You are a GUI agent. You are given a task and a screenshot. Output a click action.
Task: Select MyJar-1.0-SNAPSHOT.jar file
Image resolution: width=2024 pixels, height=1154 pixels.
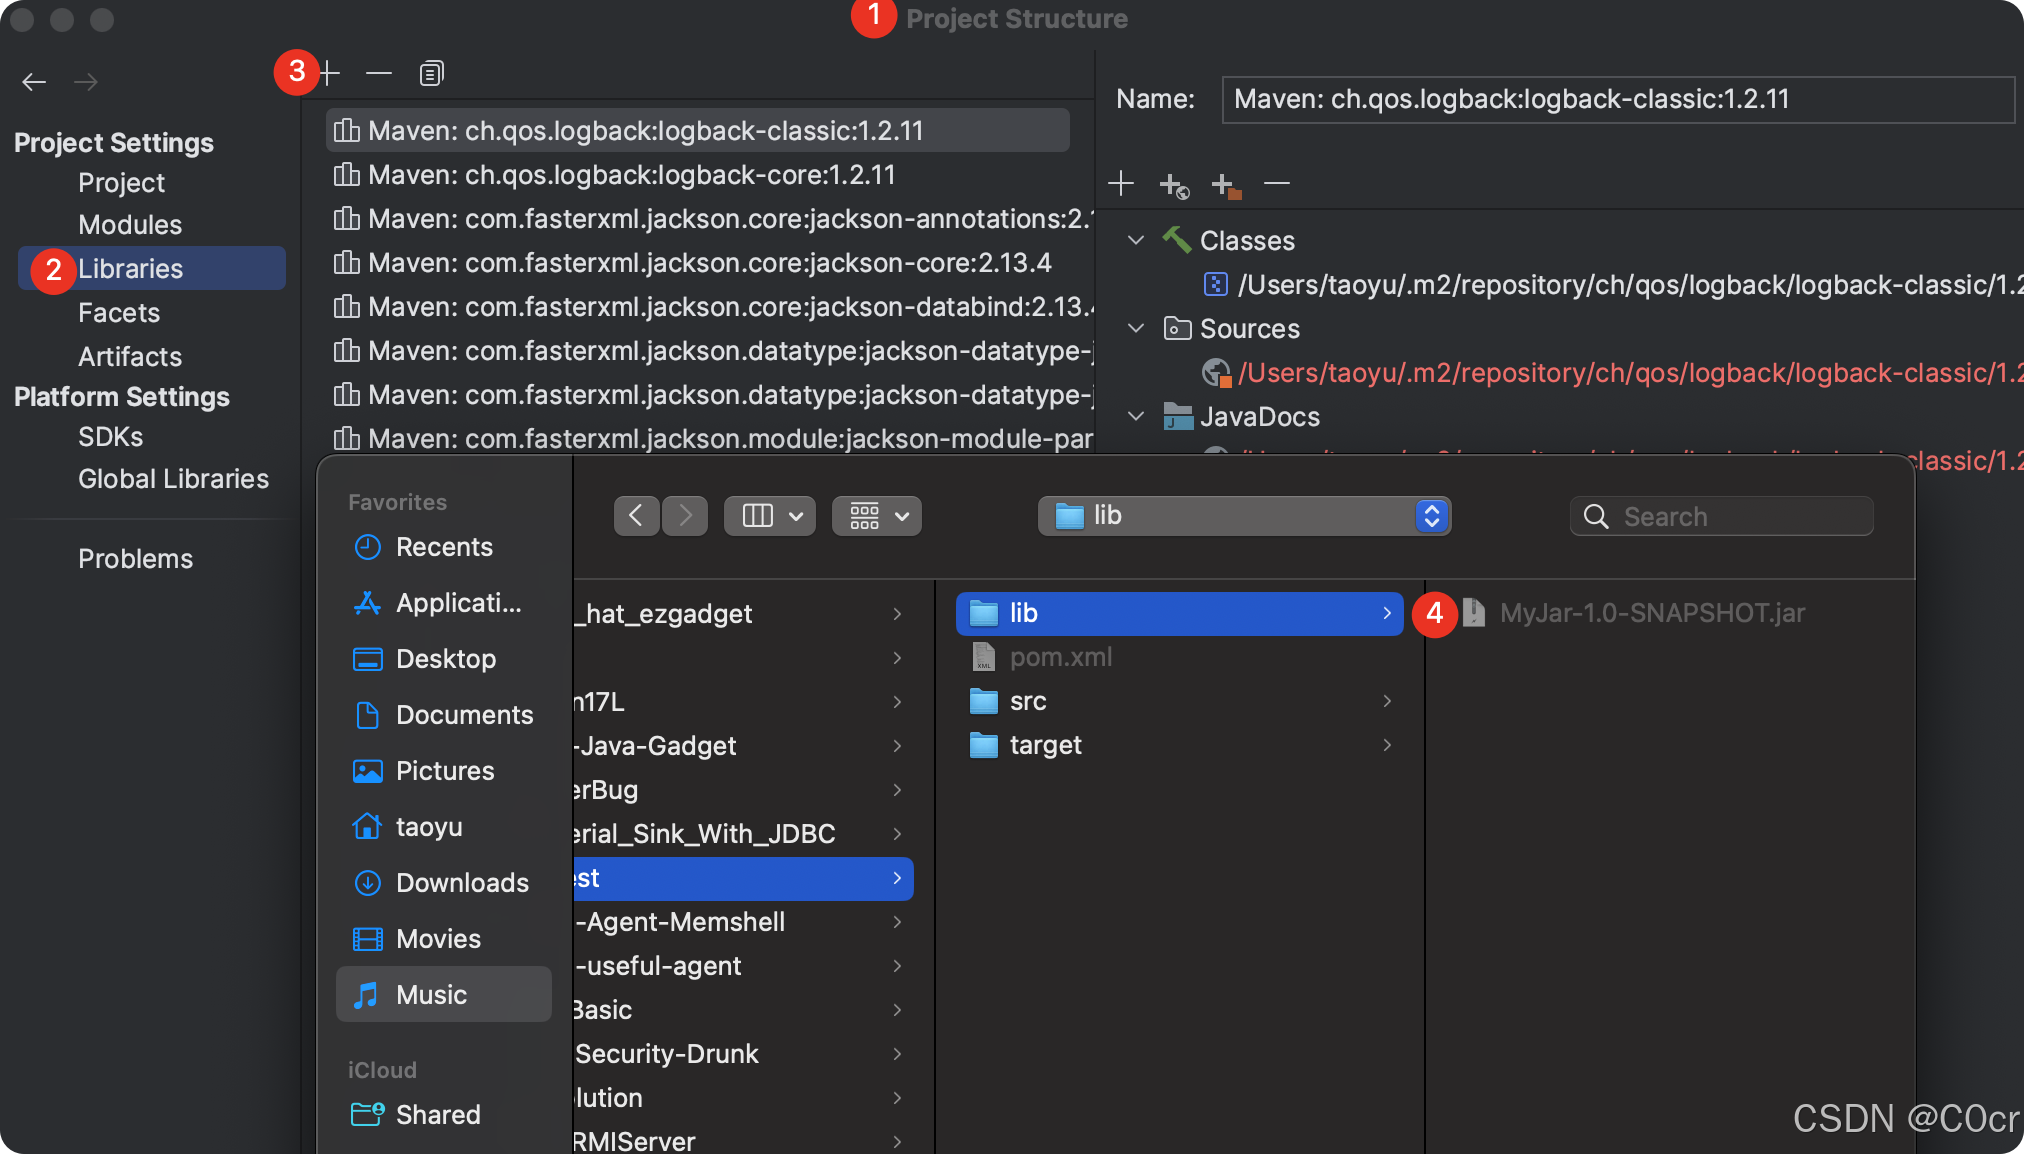[x=1652, y=613]
